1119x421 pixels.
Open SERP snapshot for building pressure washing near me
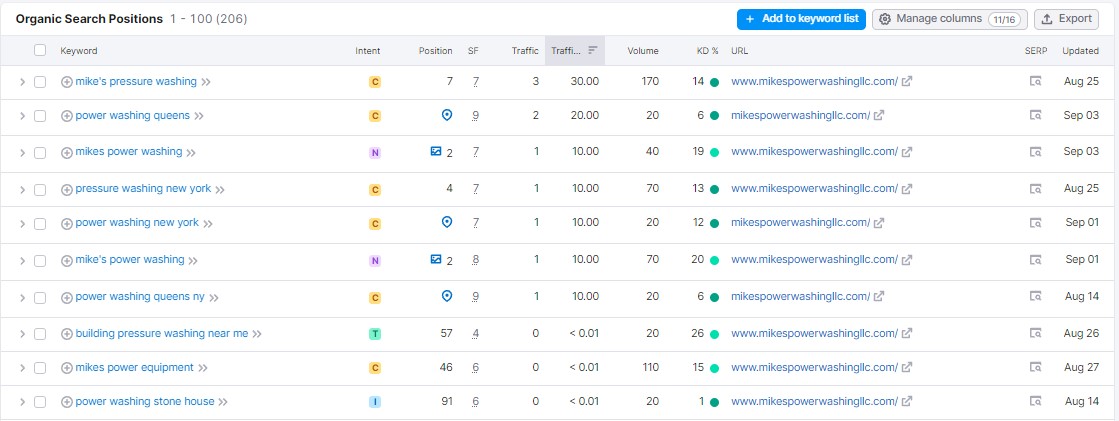click(x=1036, y=333)
